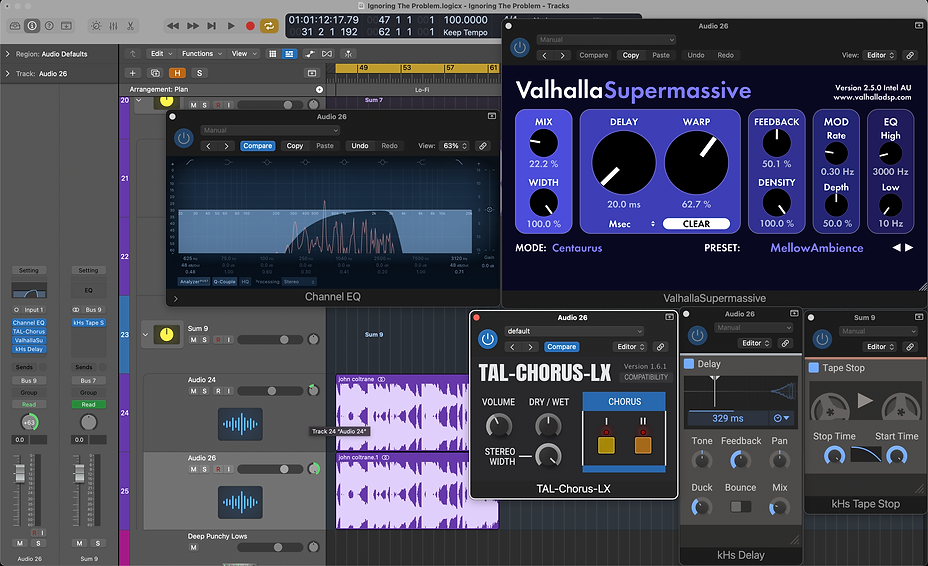Click the 329 ms delay time field
The image size is (928, 566).
click(x=728, y=419)
